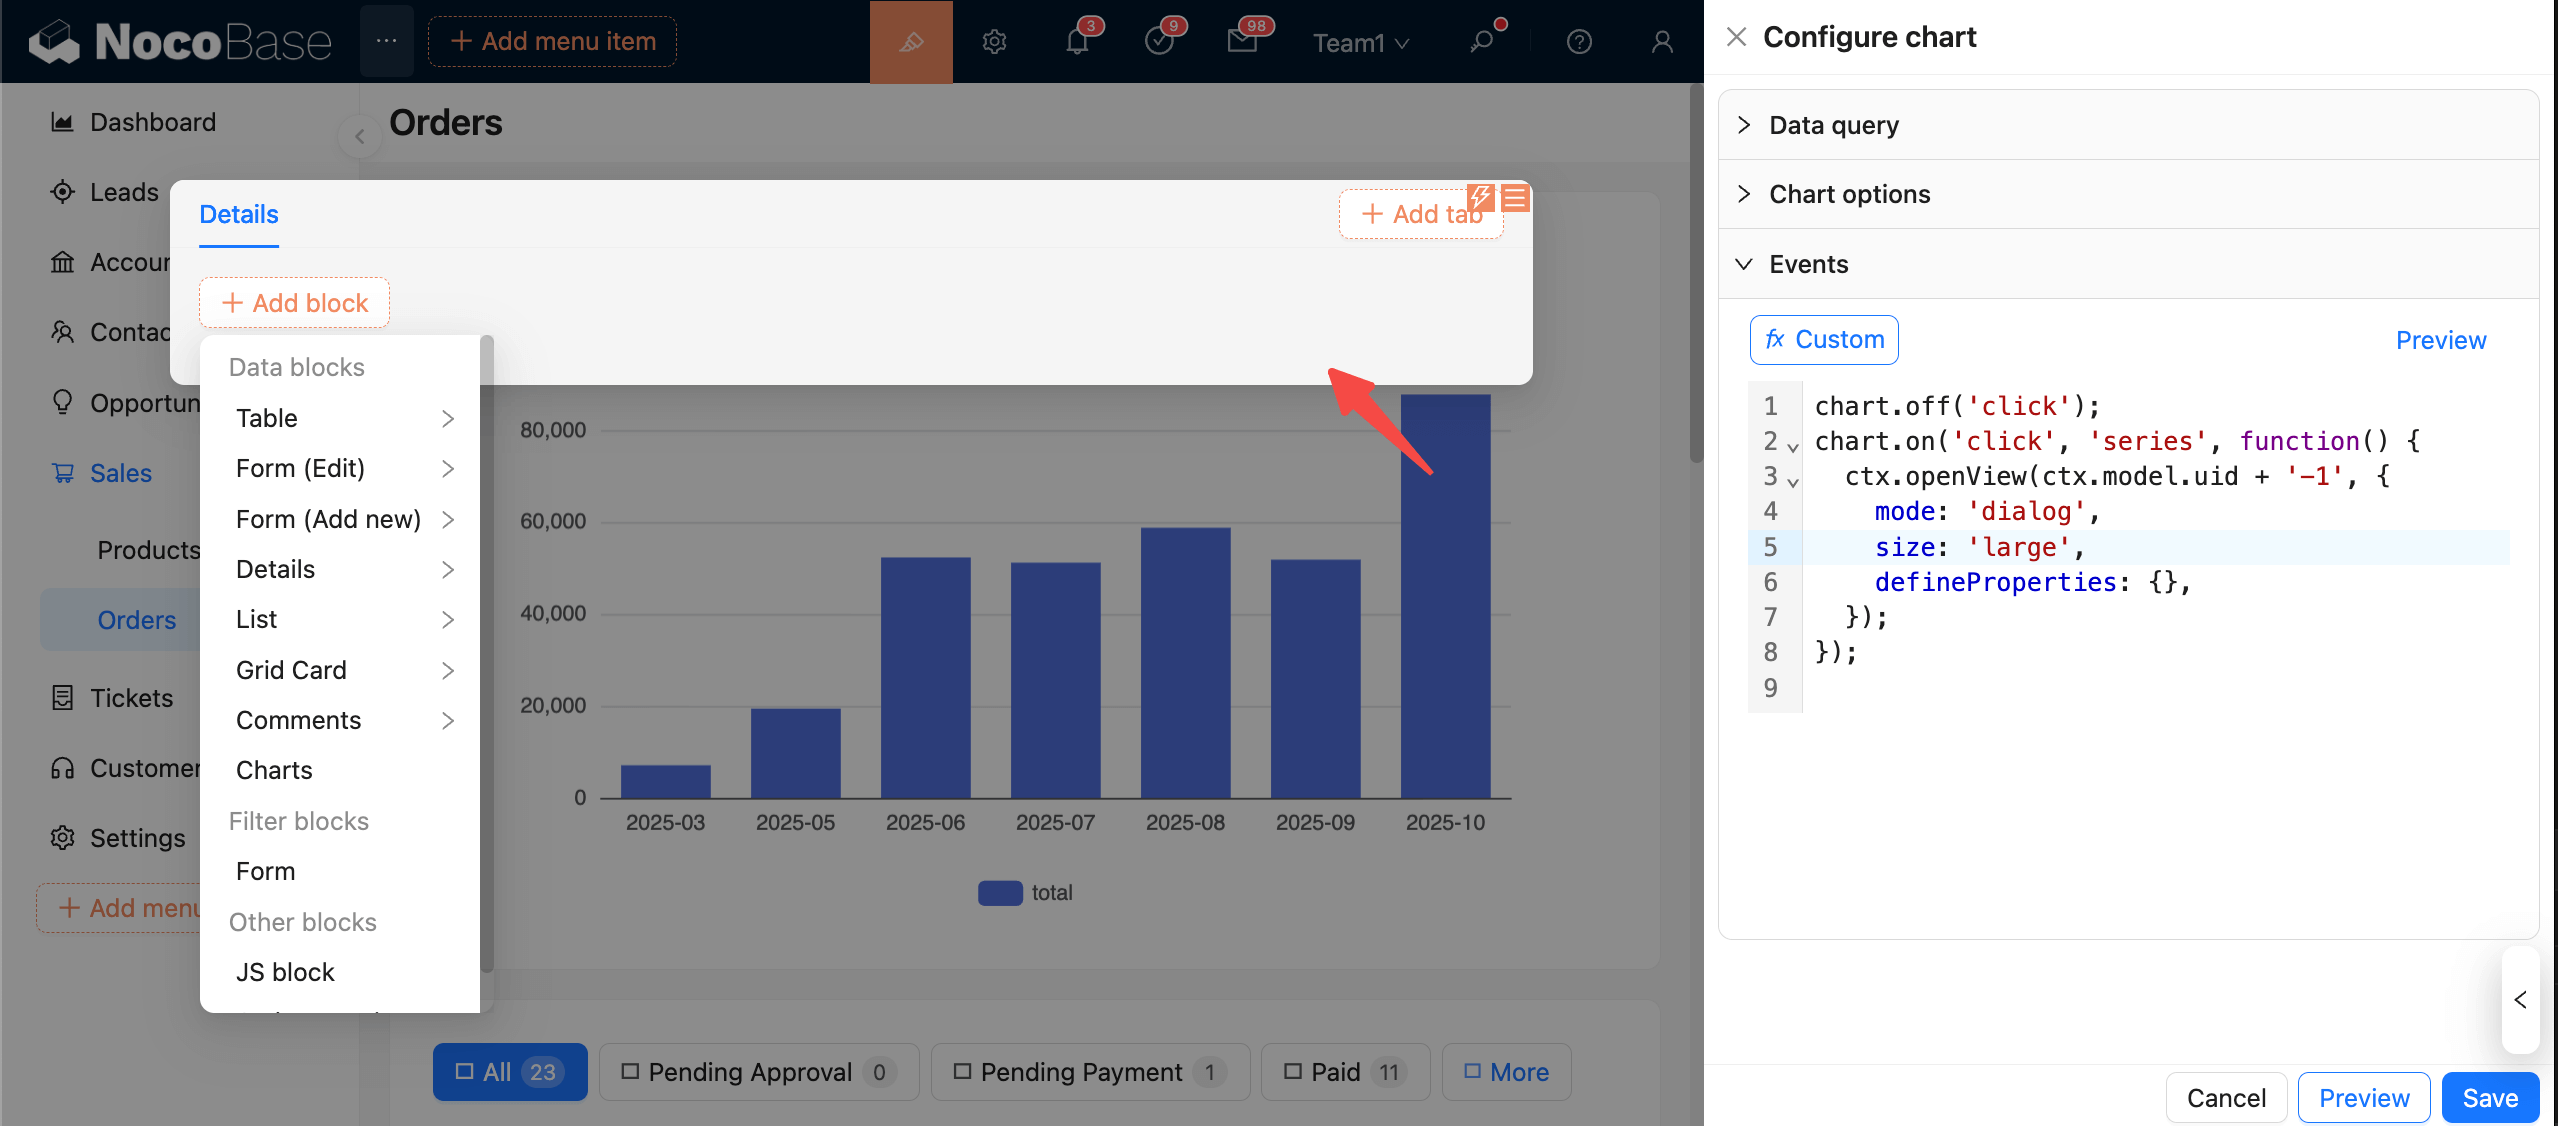The width and height of the screenshot is (2558, 1126).
Task: Toggle the total legend color swatch
Action: coord(999,892)
